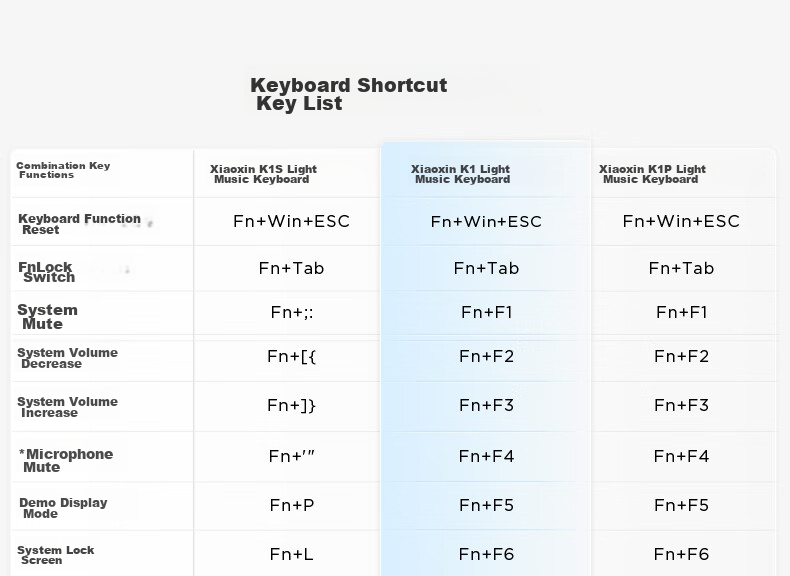Select the 'FnLock Switch' row label
The image size is (790, 576).
coord(46,272)
